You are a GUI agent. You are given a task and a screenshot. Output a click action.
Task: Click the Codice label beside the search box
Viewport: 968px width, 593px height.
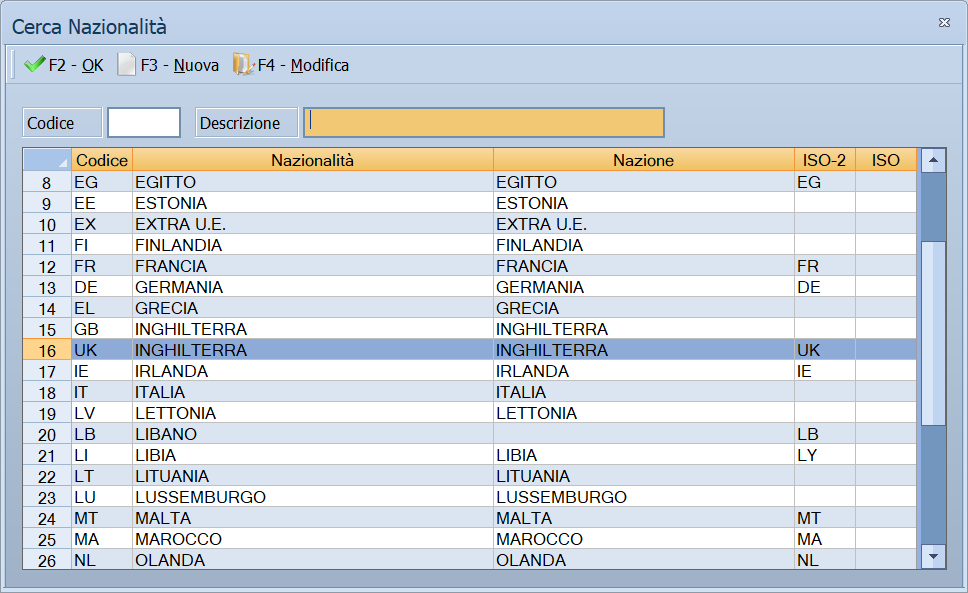62,122
